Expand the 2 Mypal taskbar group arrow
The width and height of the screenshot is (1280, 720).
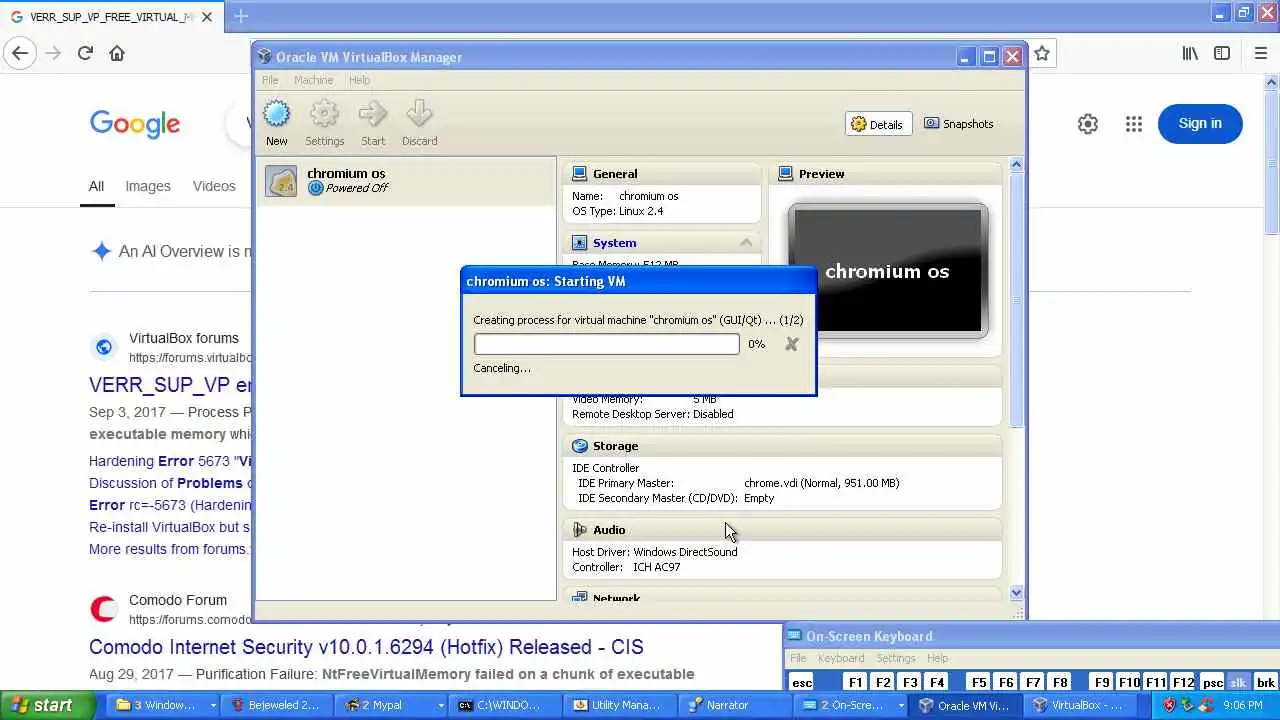(x=440, y=705)
